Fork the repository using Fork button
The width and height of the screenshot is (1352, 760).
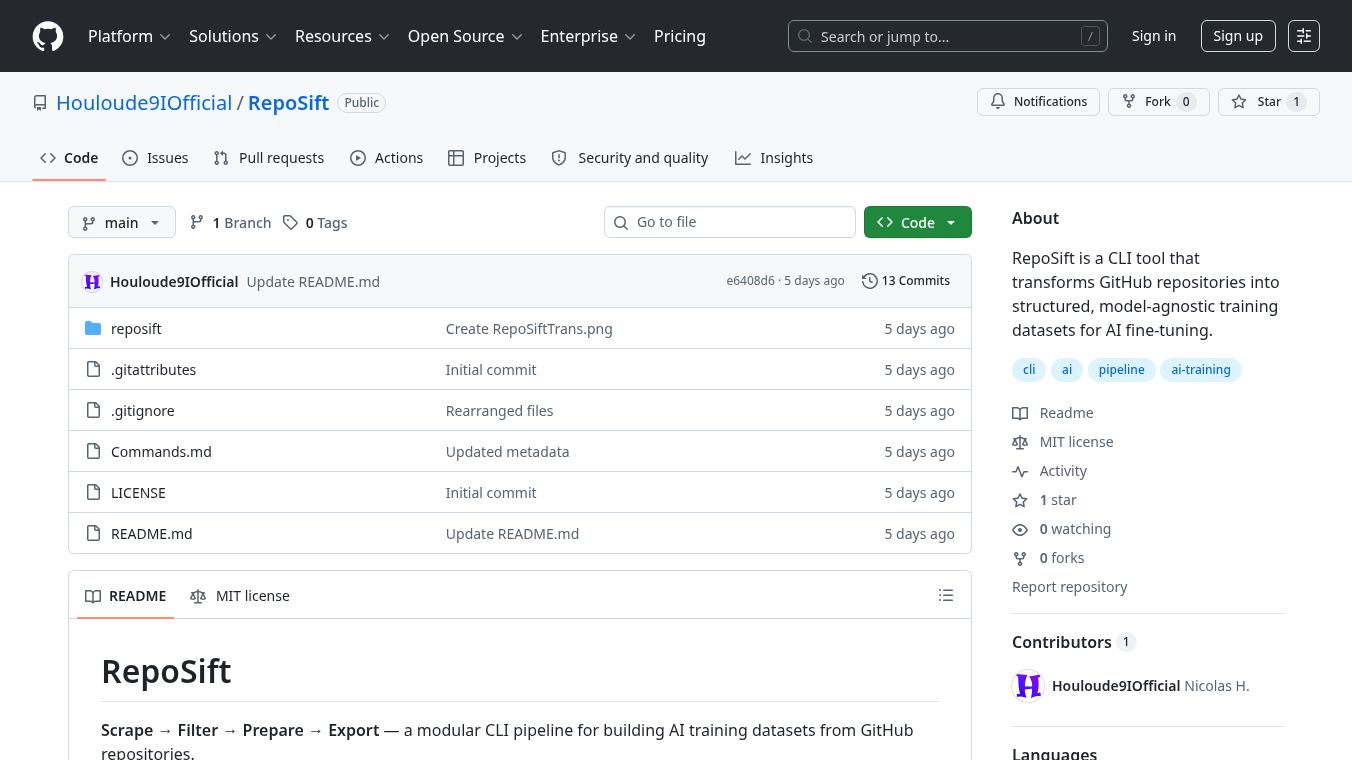coord(1159,102)
